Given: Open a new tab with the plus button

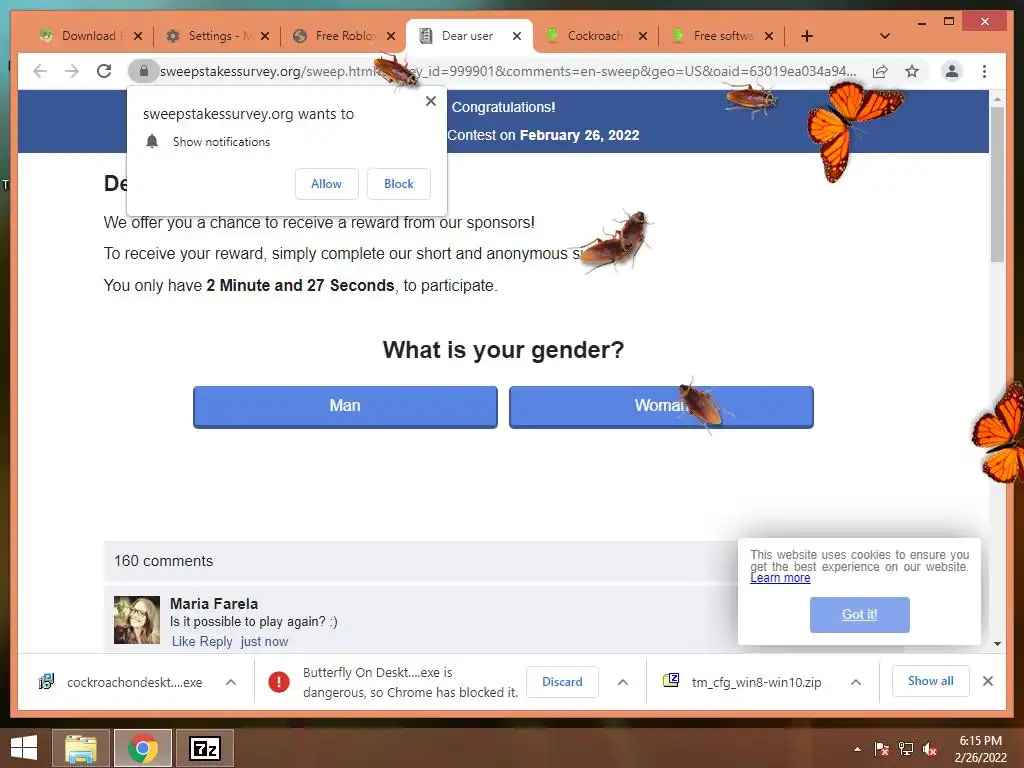Looking at the screenshot, I should [x=807, y=36].
